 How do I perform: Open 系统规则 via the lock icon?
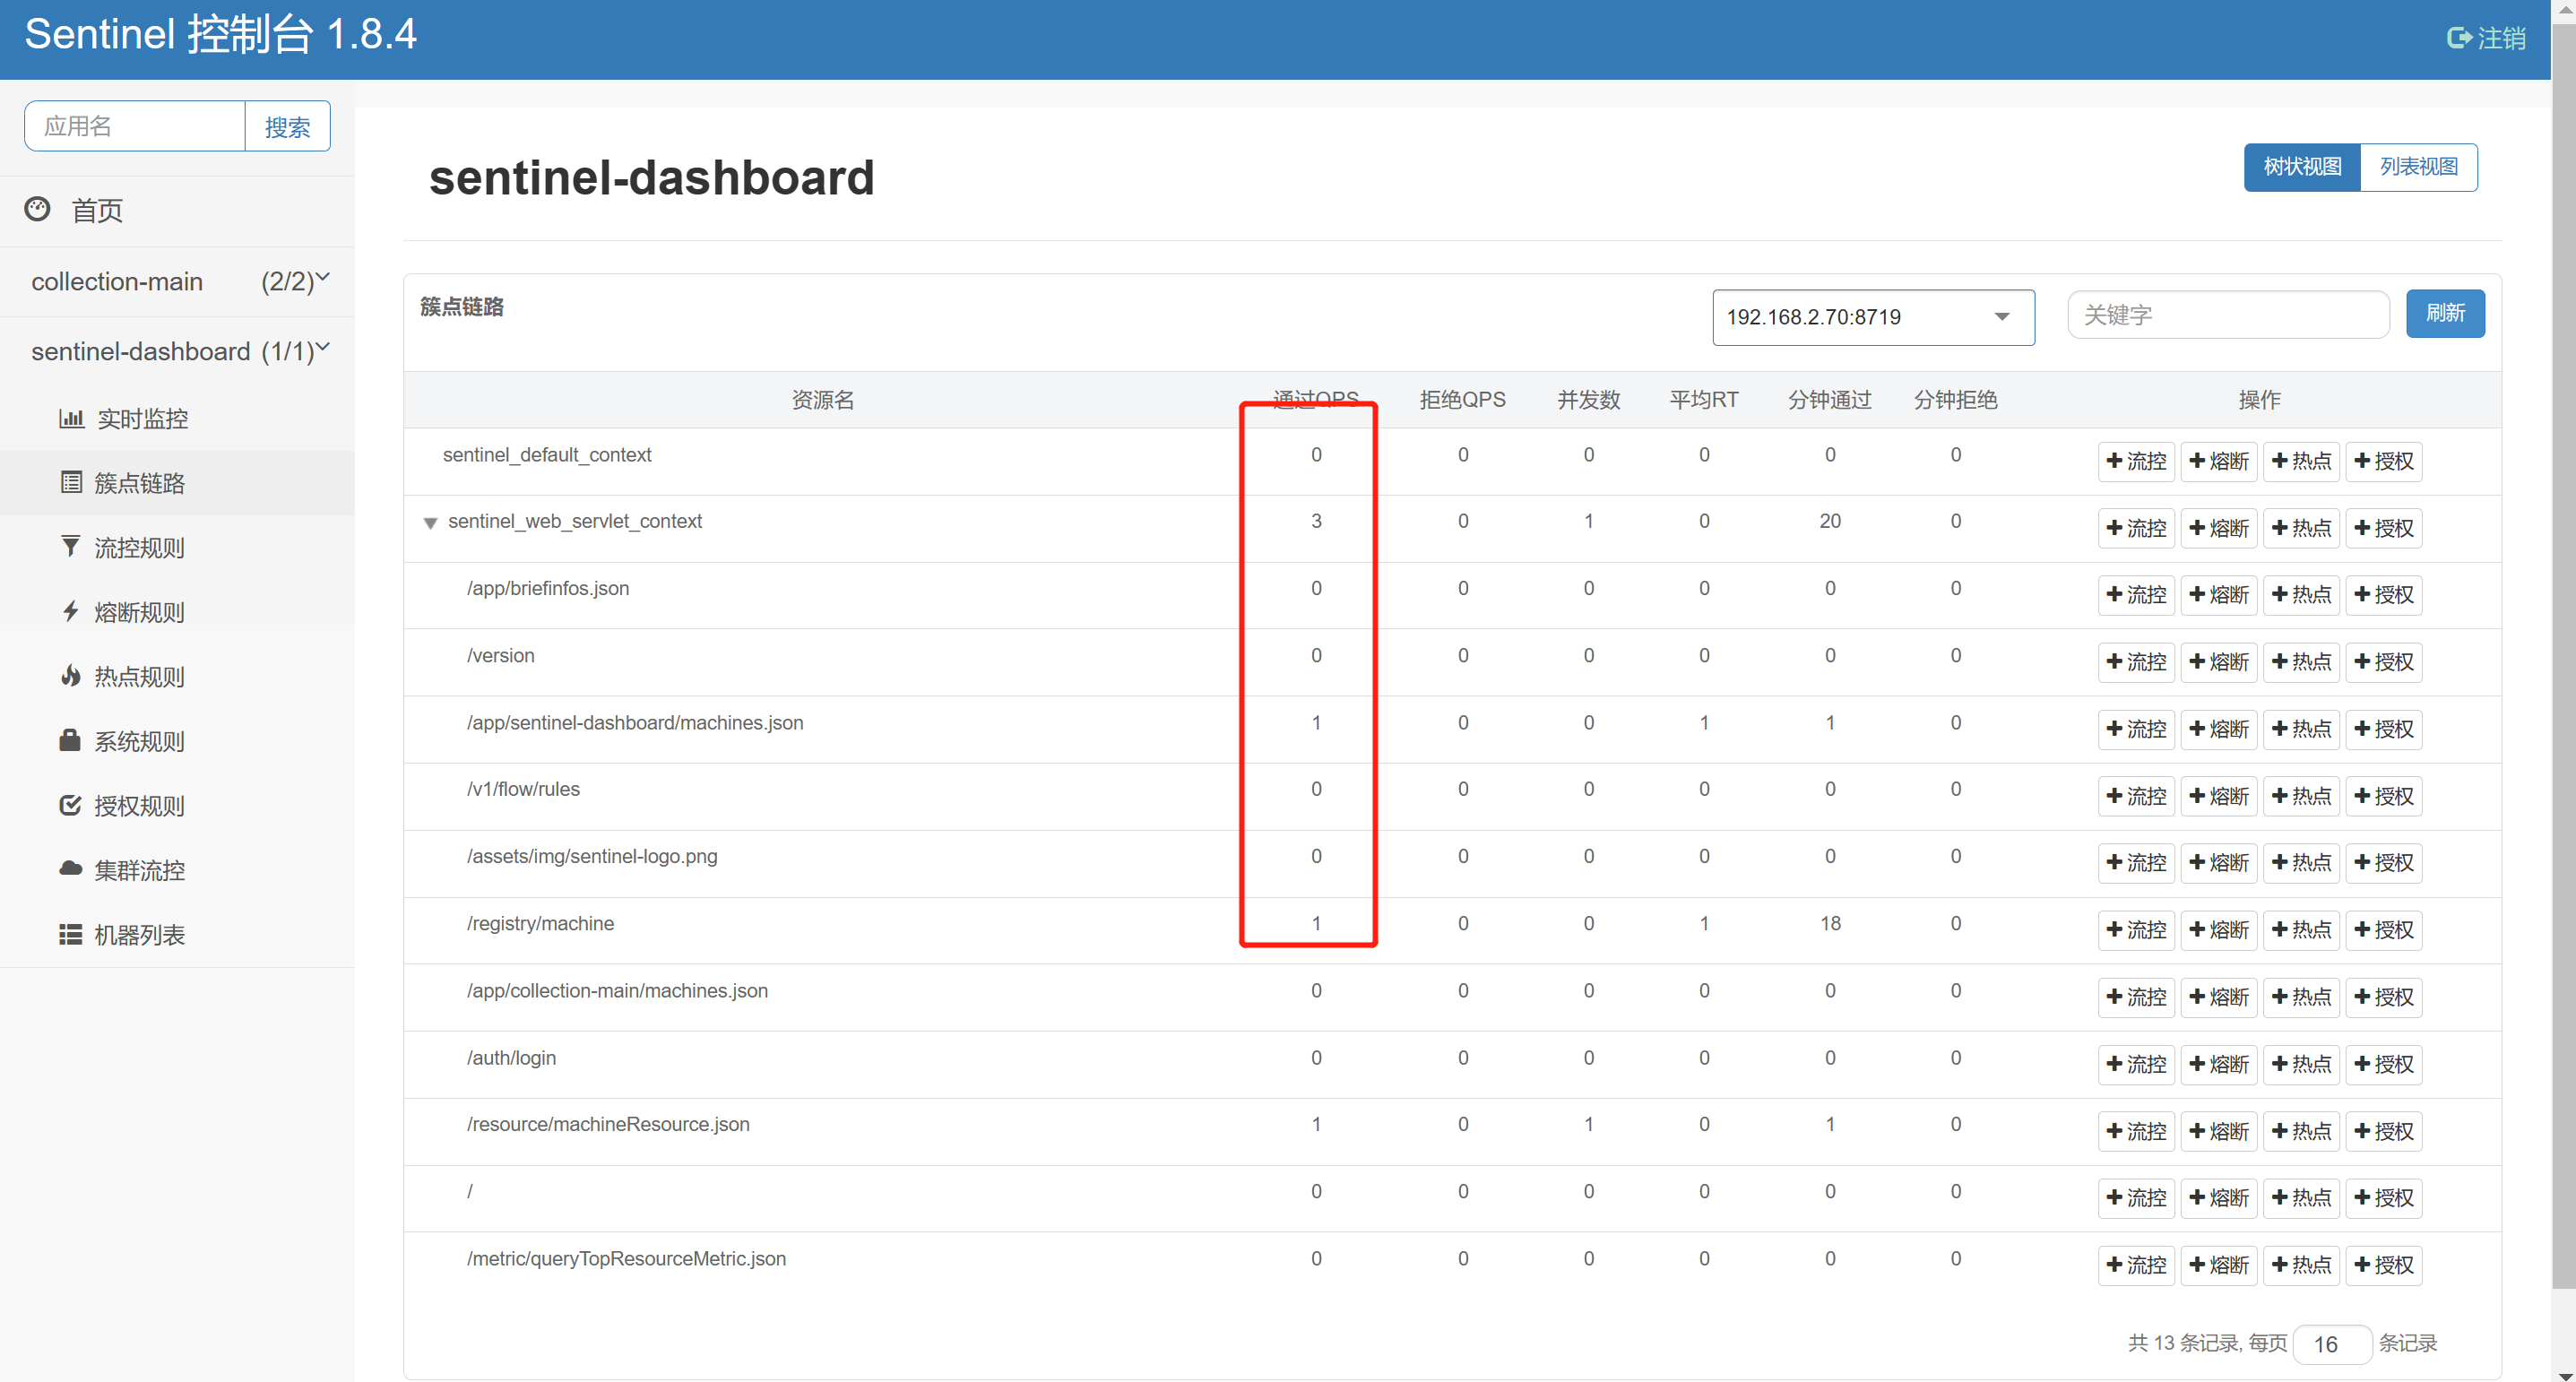point(69,740)
